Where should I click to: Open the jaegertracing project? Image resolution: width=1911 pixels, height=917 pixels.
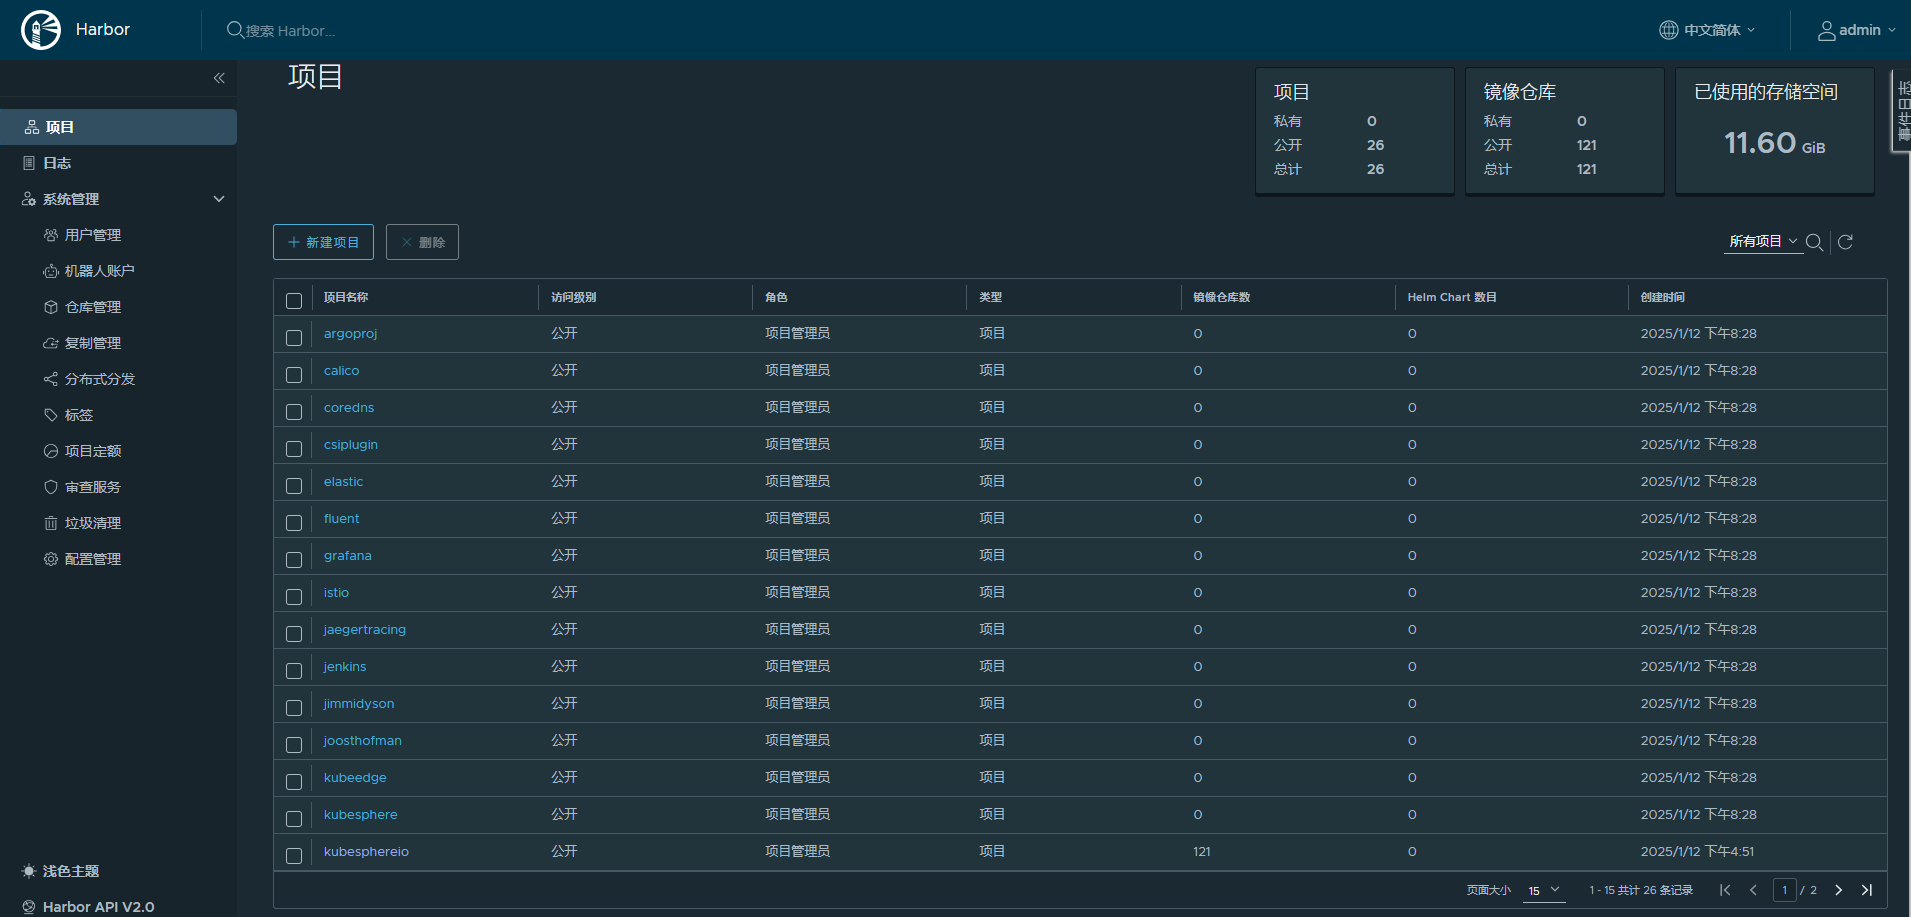(x=364, y=630)
